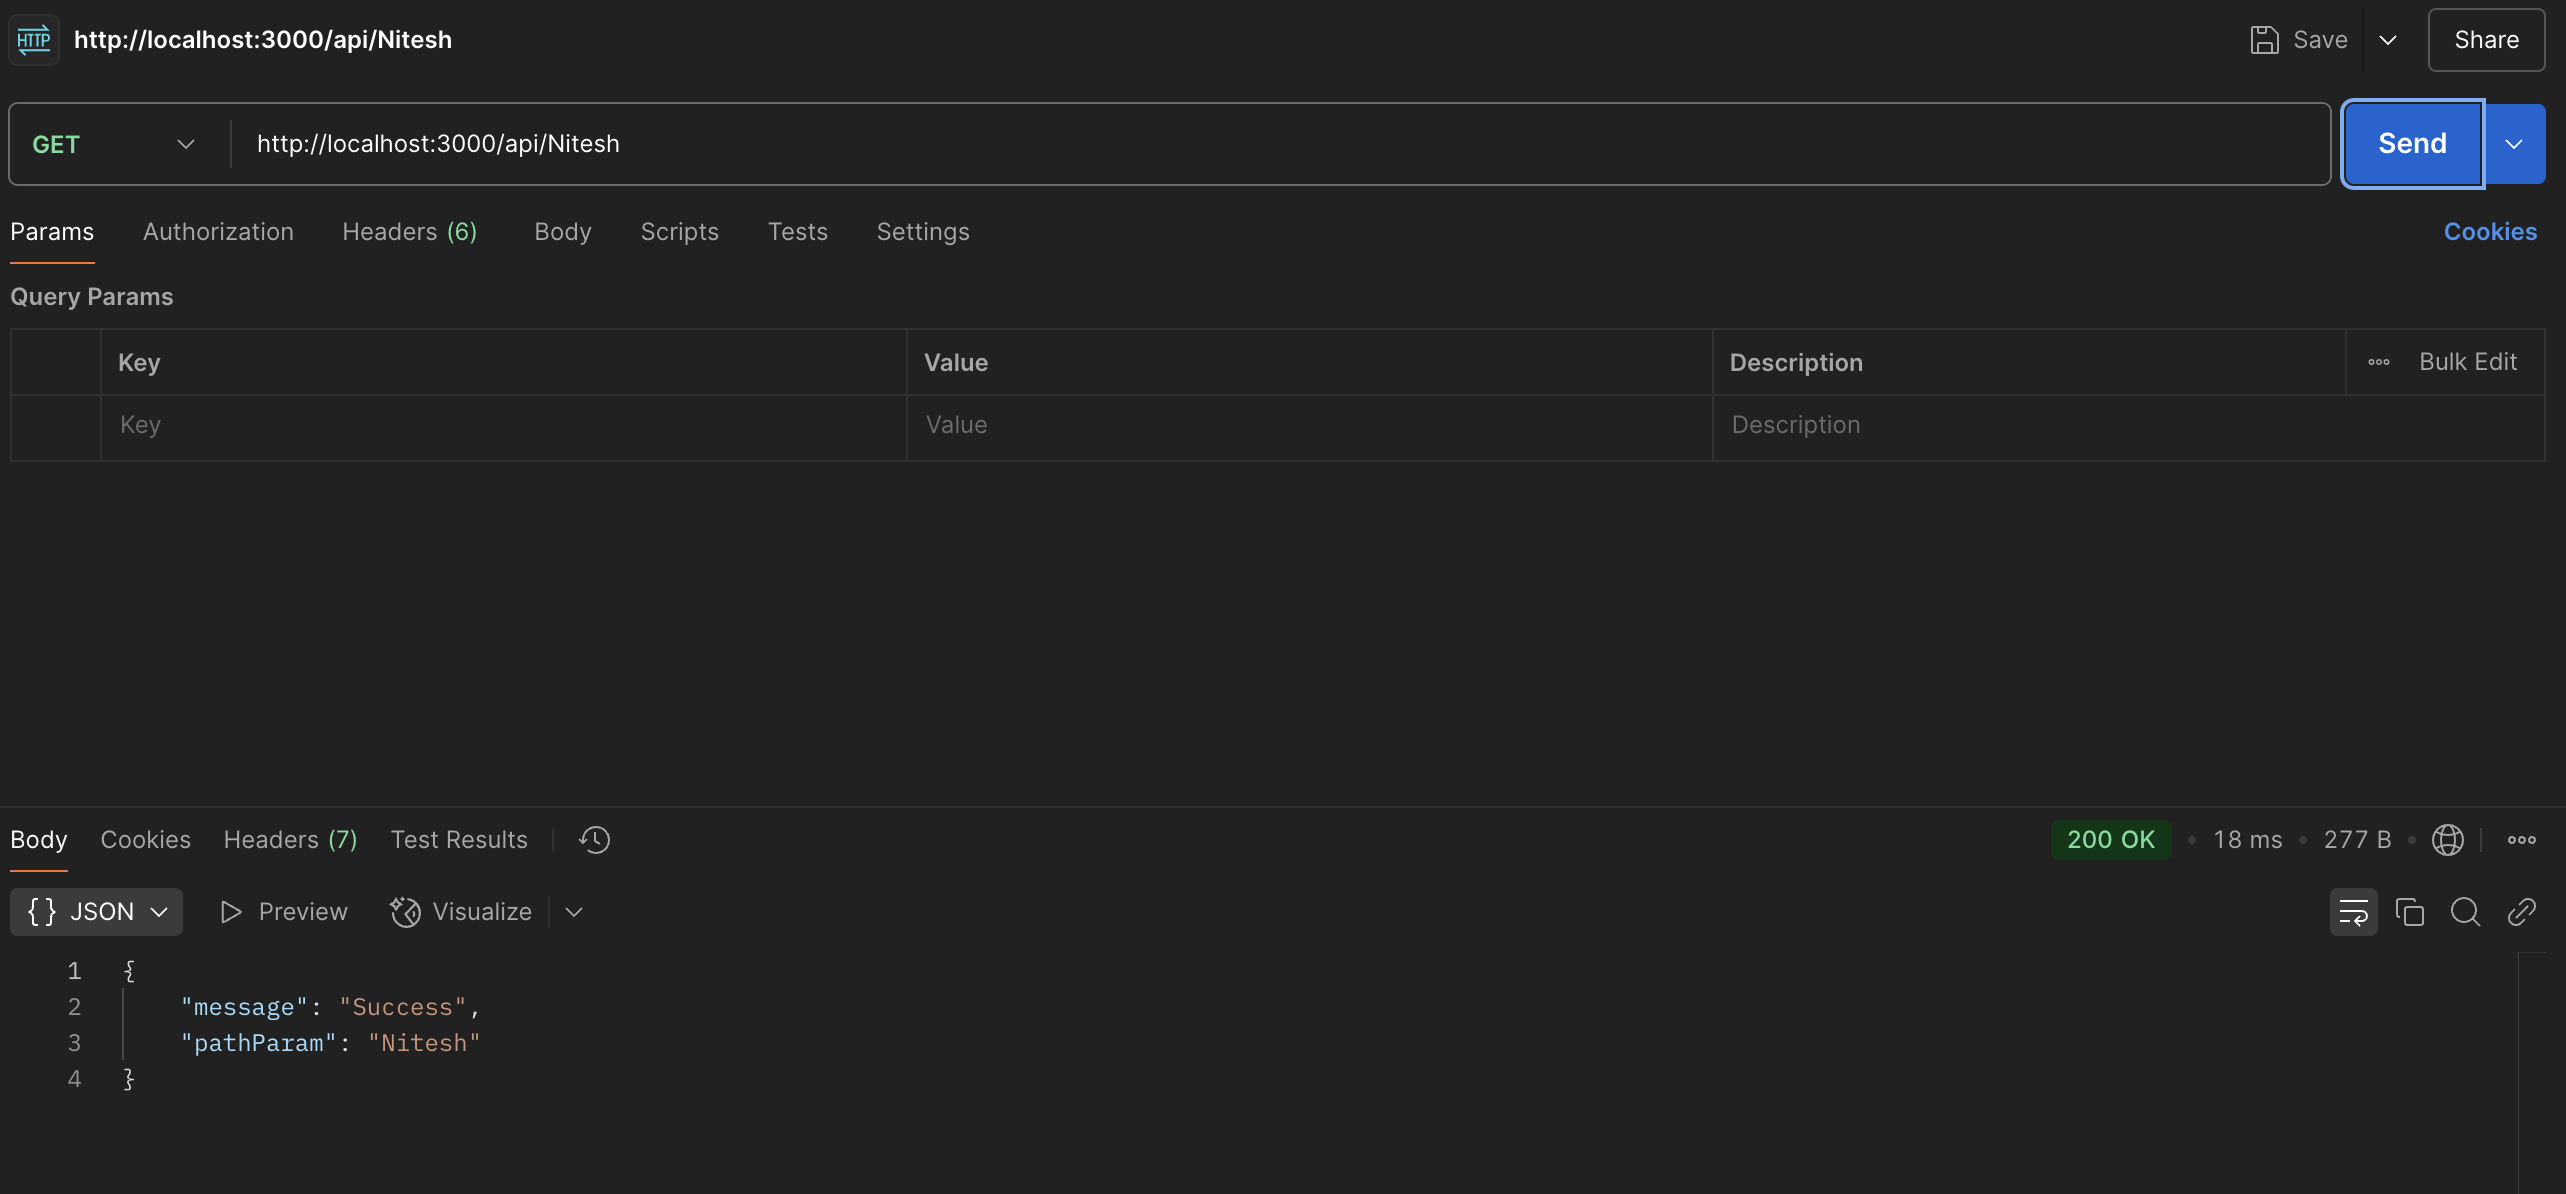This screenshot has height=1194, width=2566.
Task: Click the "Nitesh" value in response
Action: tap(424, 1044)
